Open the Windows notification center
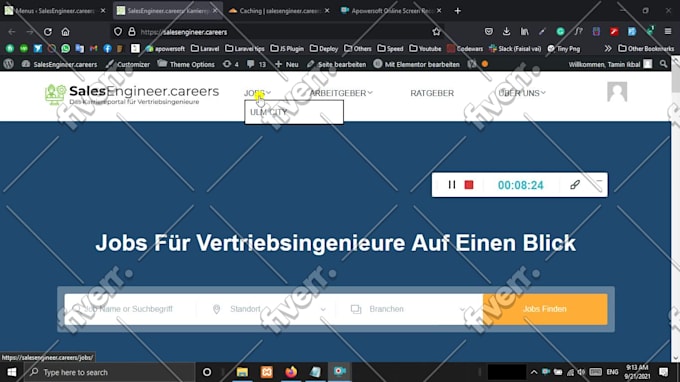 click(664, 372)
